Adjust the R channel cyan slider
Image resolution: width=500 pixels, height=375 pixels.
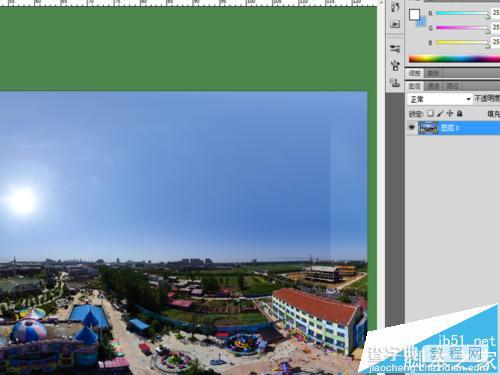coord(463,13)
